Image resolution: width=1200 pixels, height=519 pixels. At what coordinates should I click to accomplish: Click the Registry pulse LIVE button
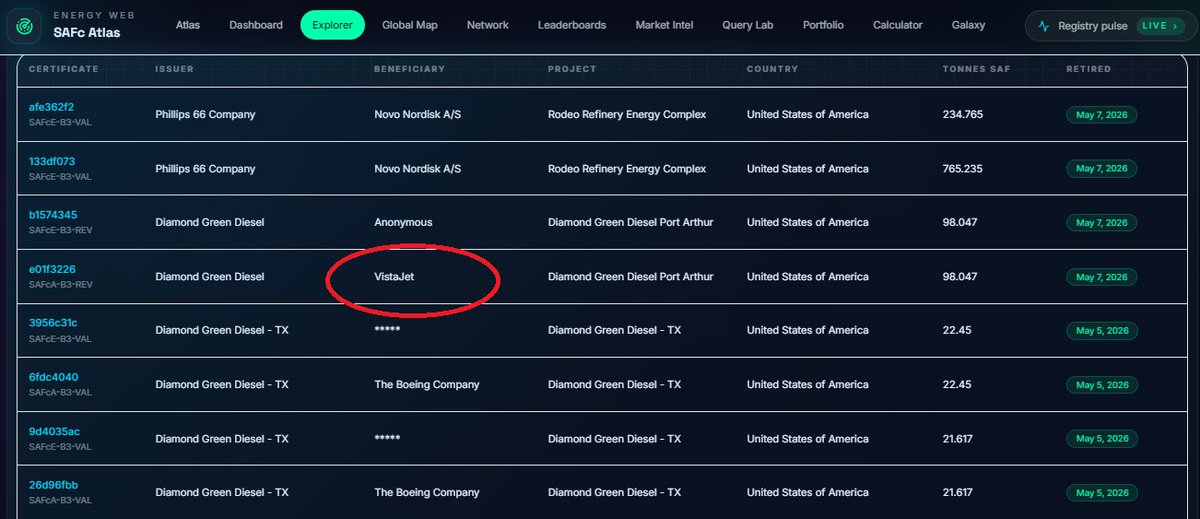(x=1109, y=26)
